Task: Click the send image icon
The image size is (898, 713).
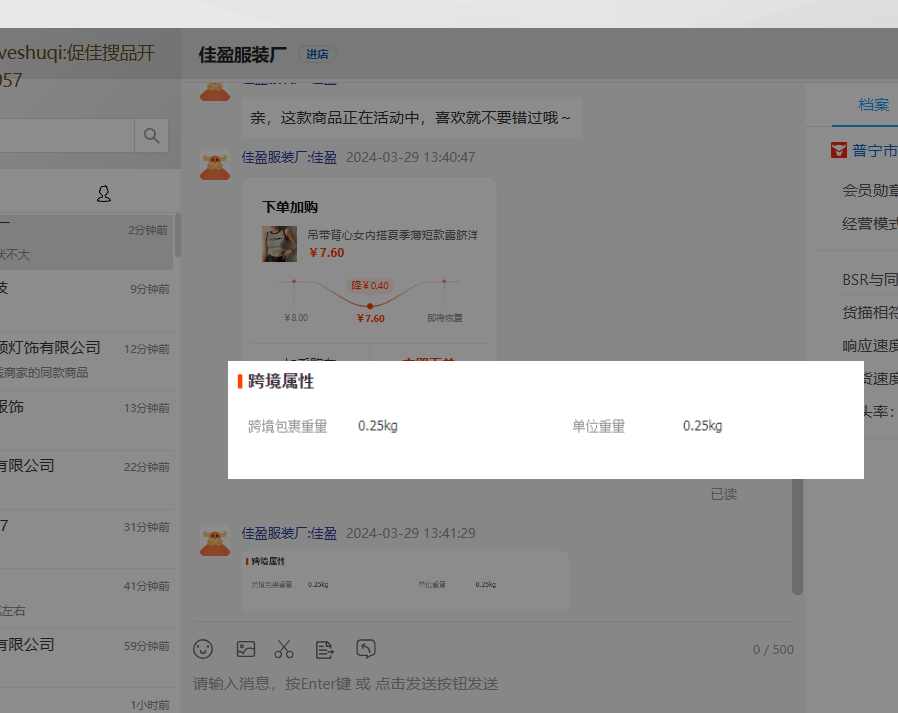Action: tap(245, 649)
